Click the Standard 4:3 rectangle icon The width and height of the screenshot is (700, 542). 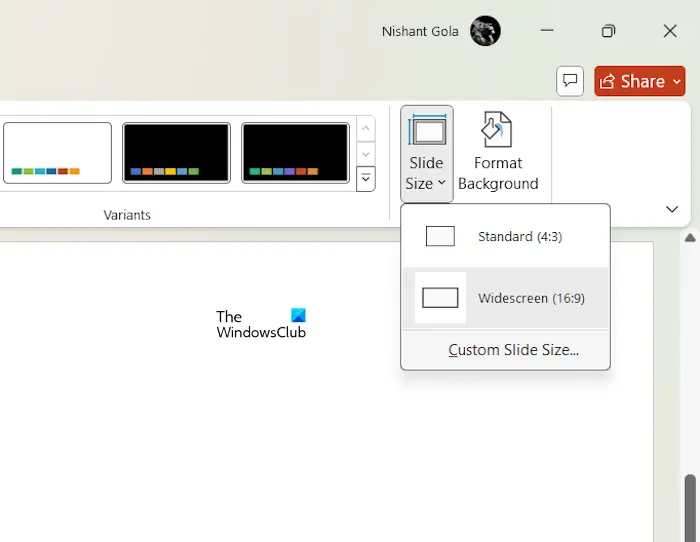click(440, 236)
